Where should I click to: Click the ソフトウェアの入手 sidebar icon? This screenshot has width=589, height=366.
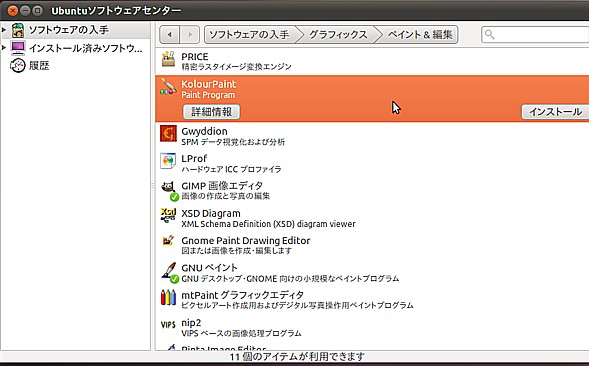[18, 30]
